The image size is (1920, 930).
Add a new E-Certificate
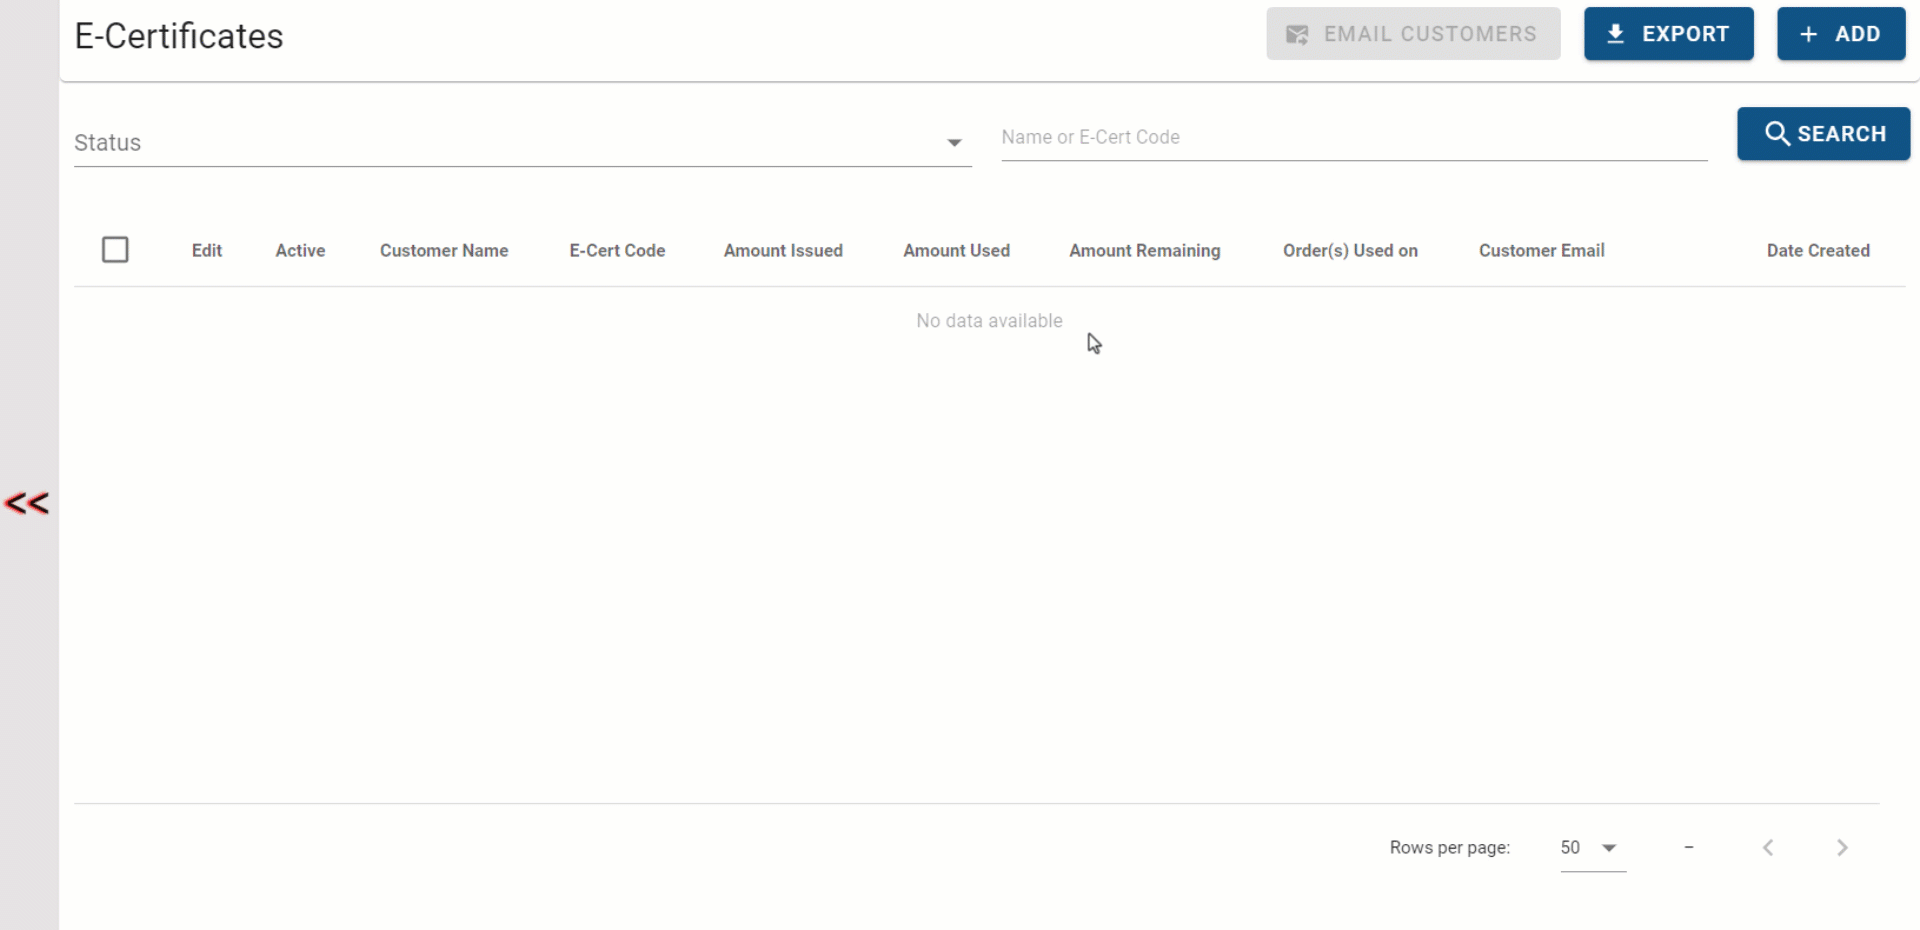[1840, 34]
